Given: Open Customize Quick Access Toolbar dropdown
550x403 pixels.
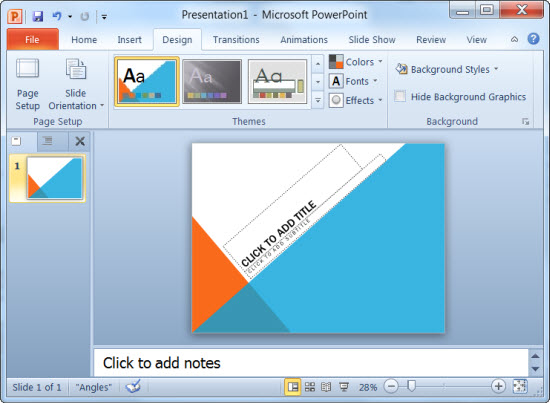Looking at the screenshot, I should (x=104, y=16).
